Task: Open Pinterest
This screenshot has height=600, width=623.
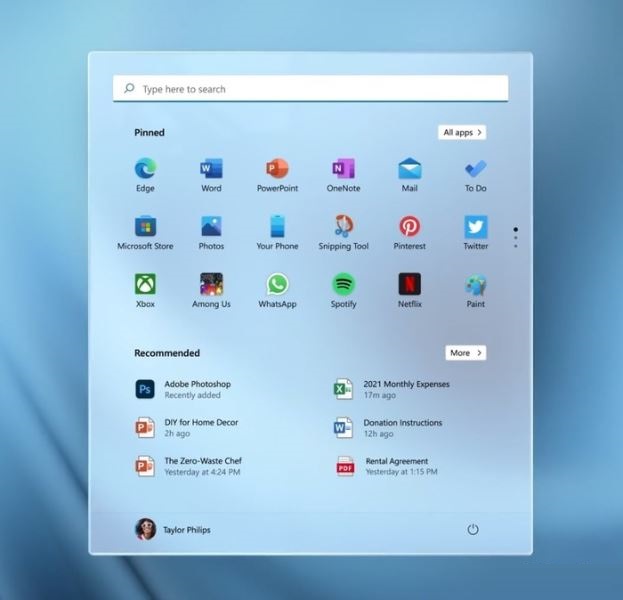Action: pos(410,233)
